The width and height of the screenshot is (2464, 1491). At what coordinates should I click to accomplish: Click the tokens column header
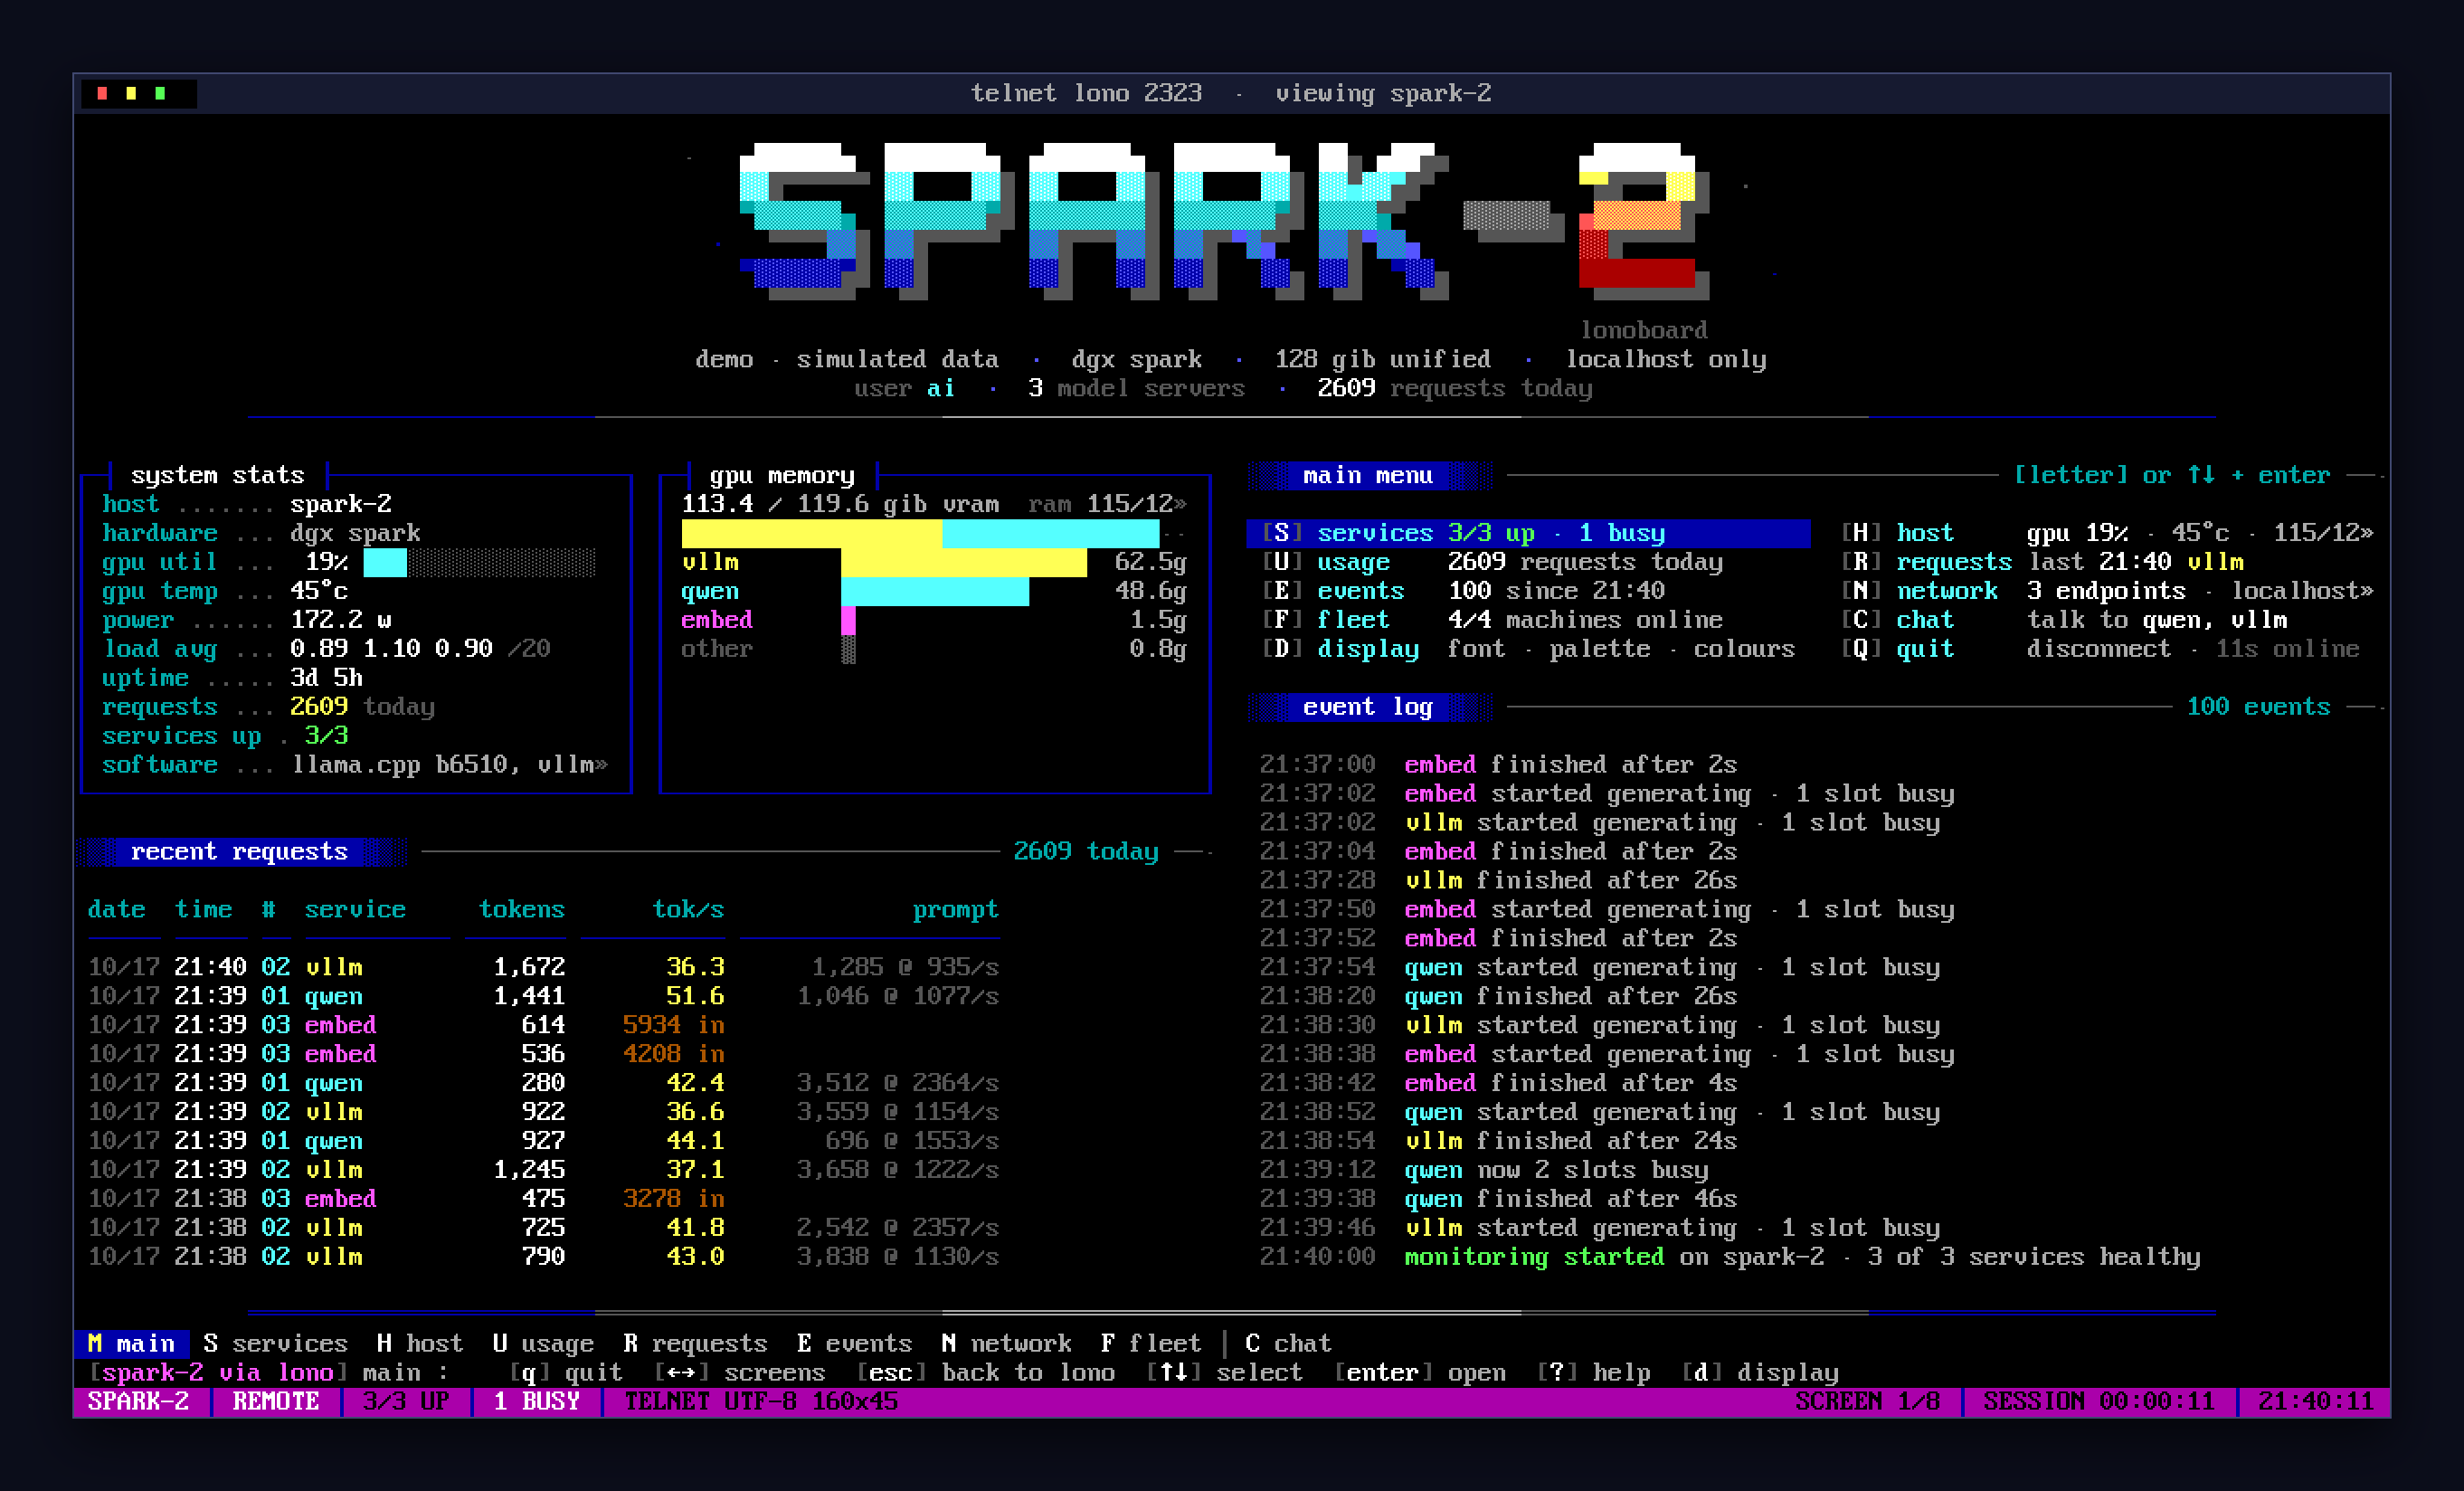click(x=522, y=909)
